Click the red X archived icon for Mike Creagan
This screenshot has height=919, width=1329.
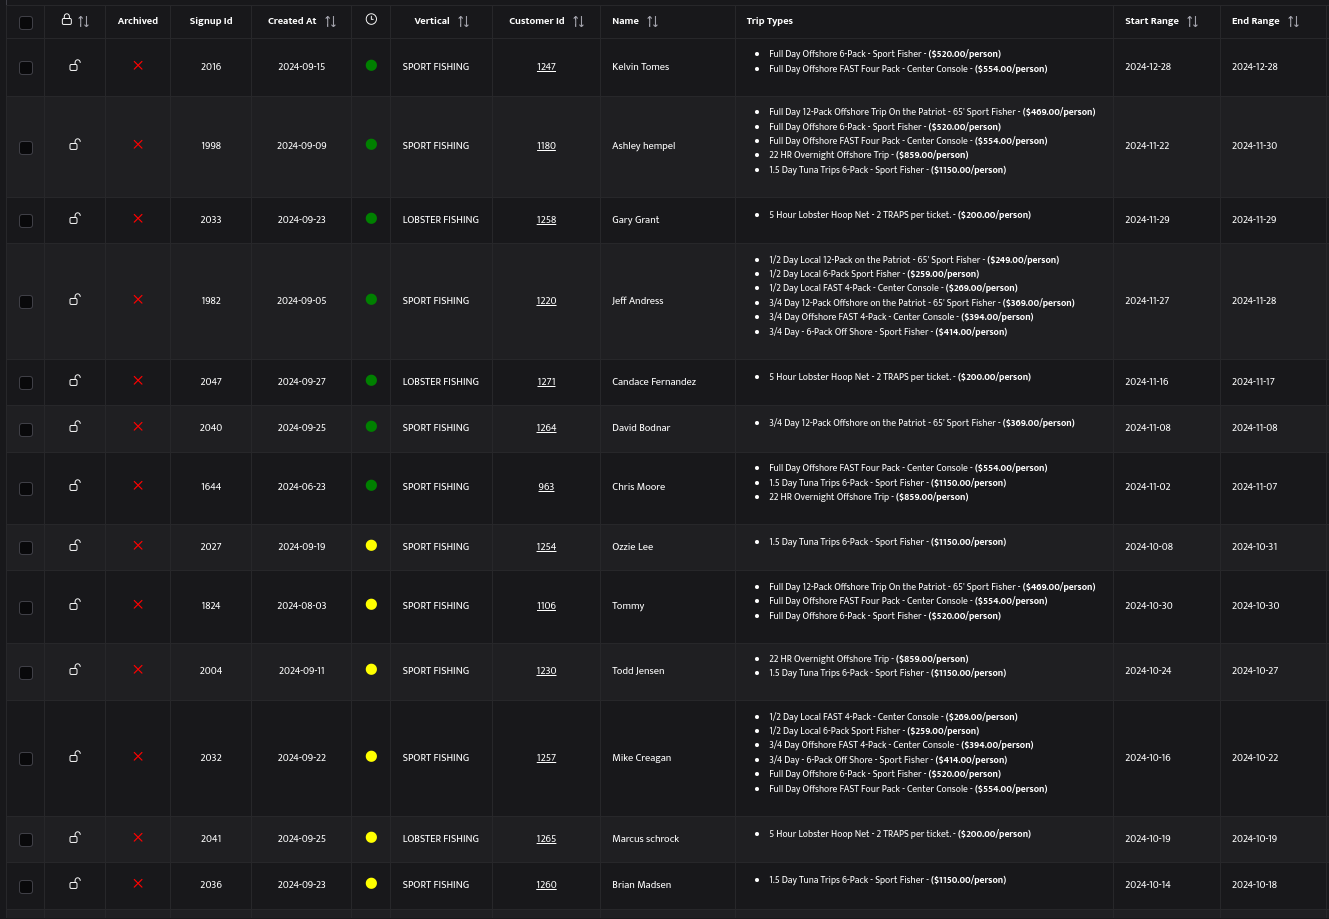coord(138,757)
